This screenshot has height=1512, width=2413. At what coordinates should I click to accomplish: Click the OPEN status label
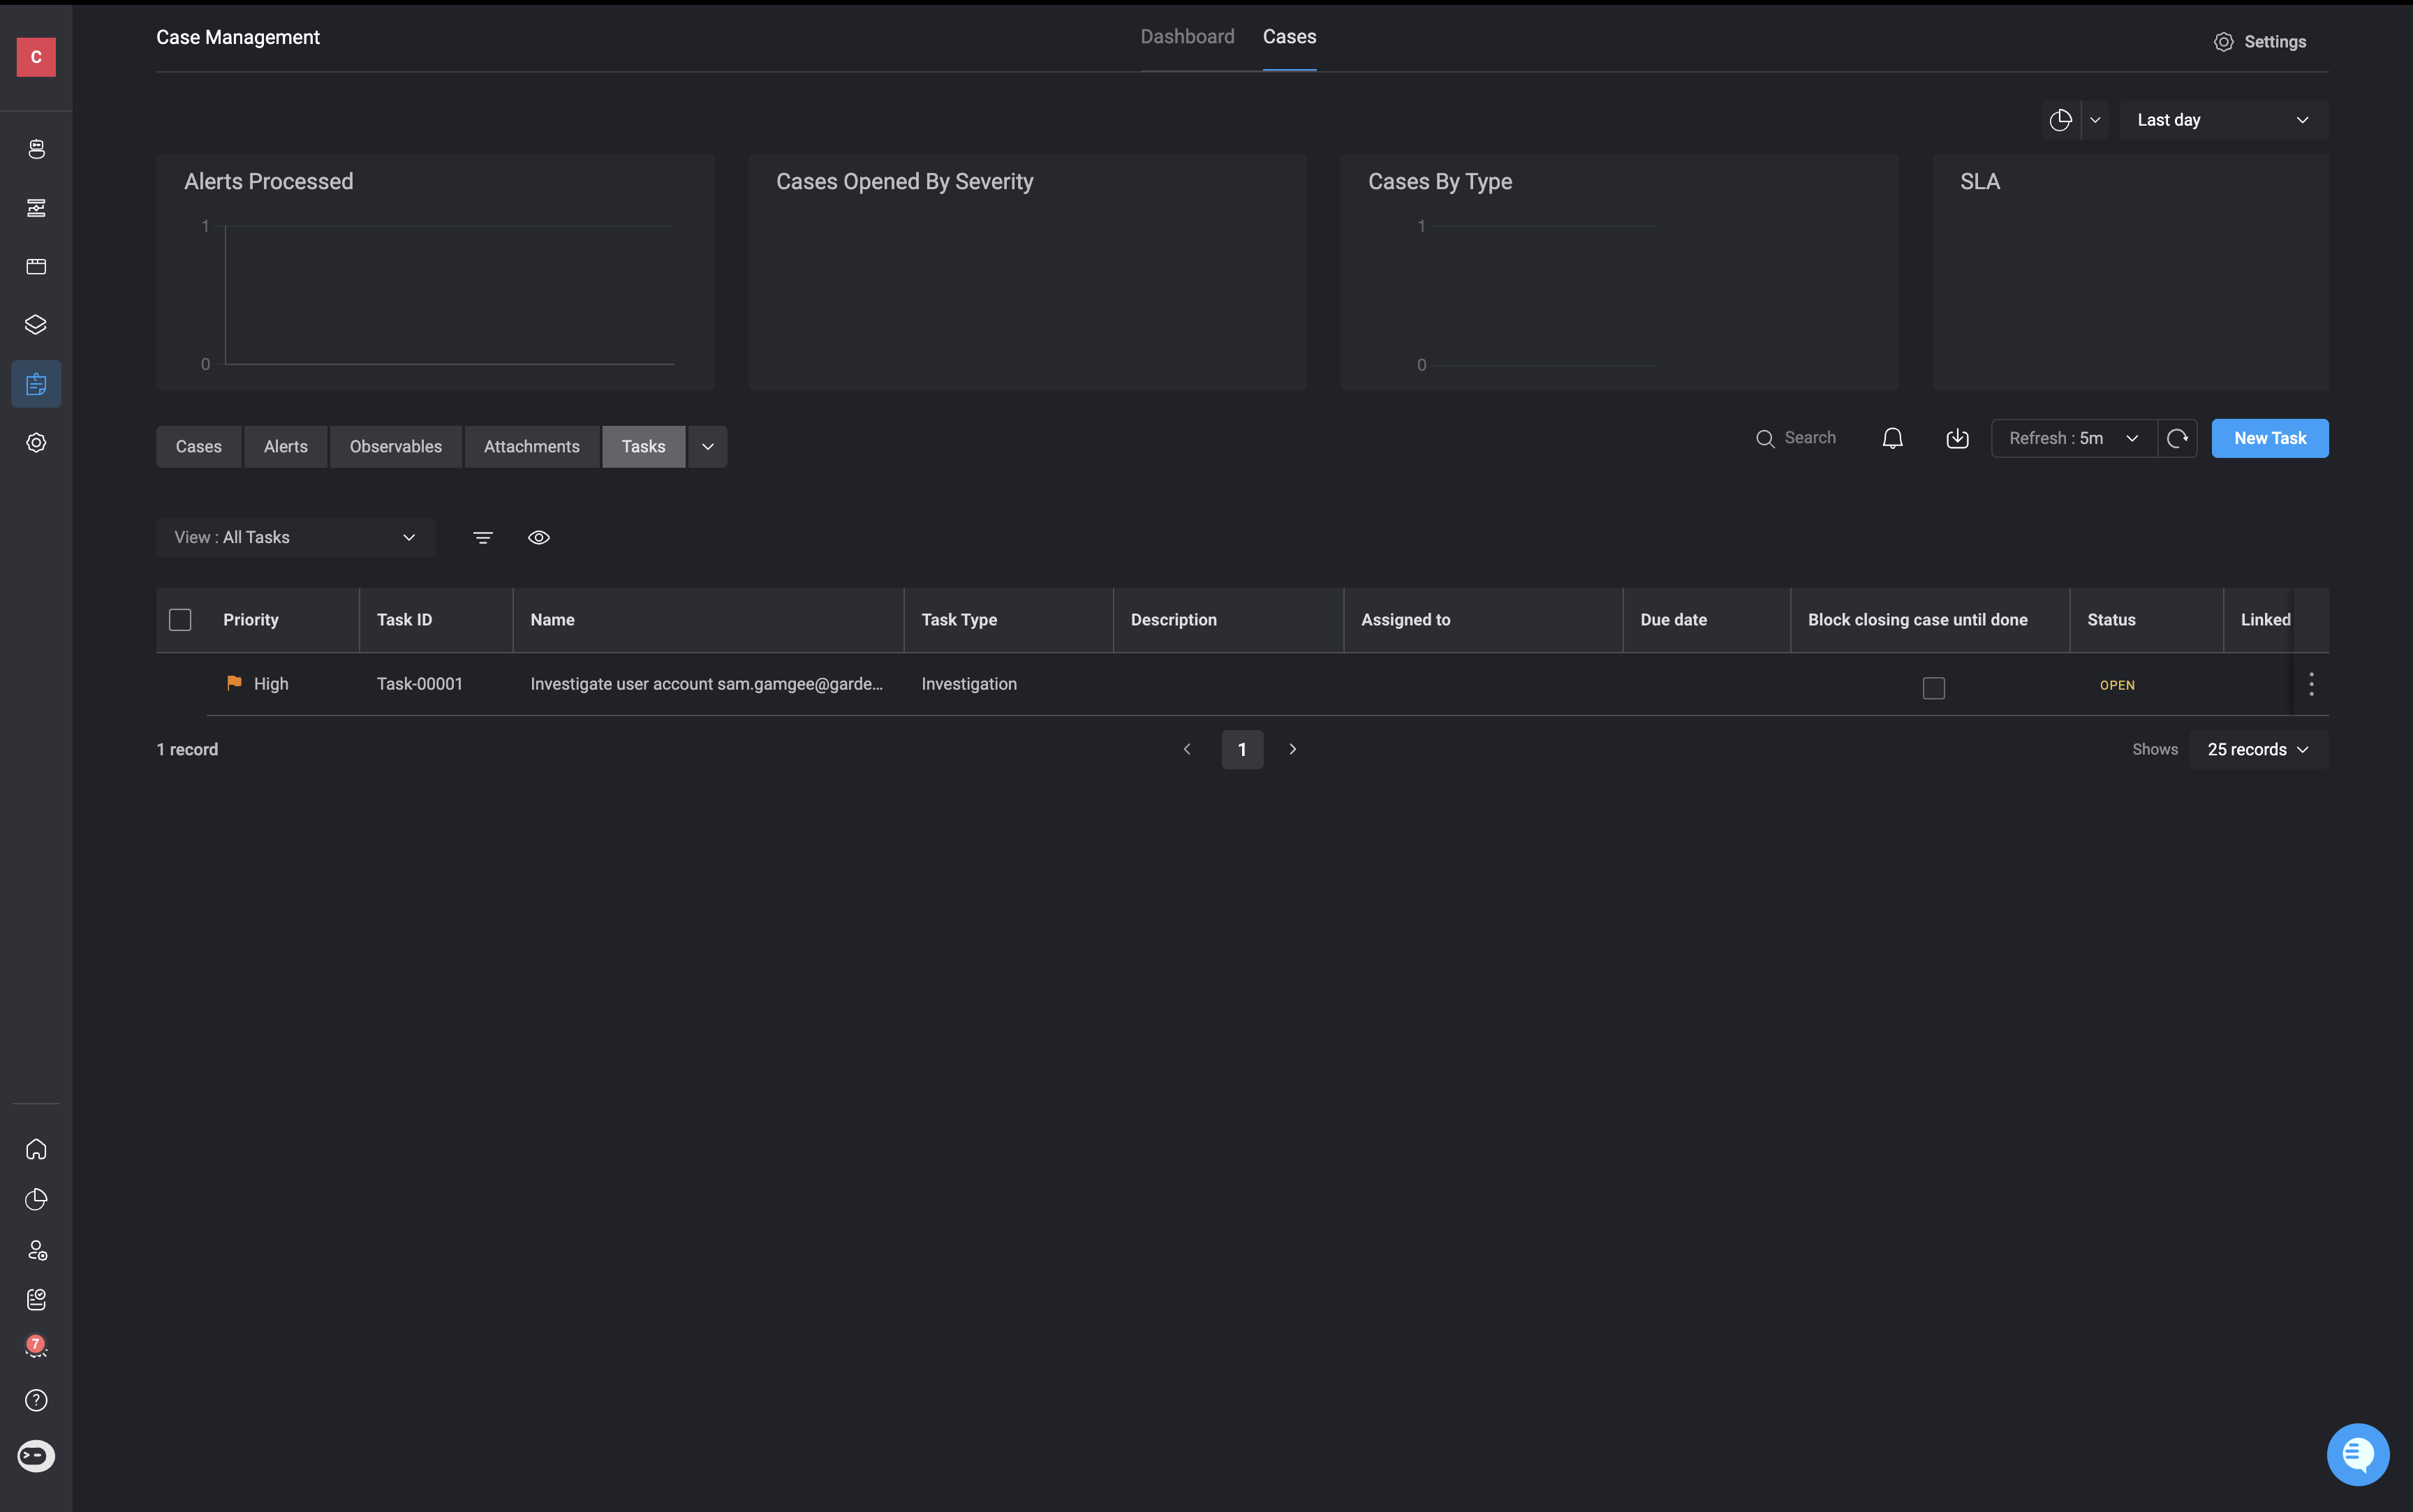click(2117, 685)
